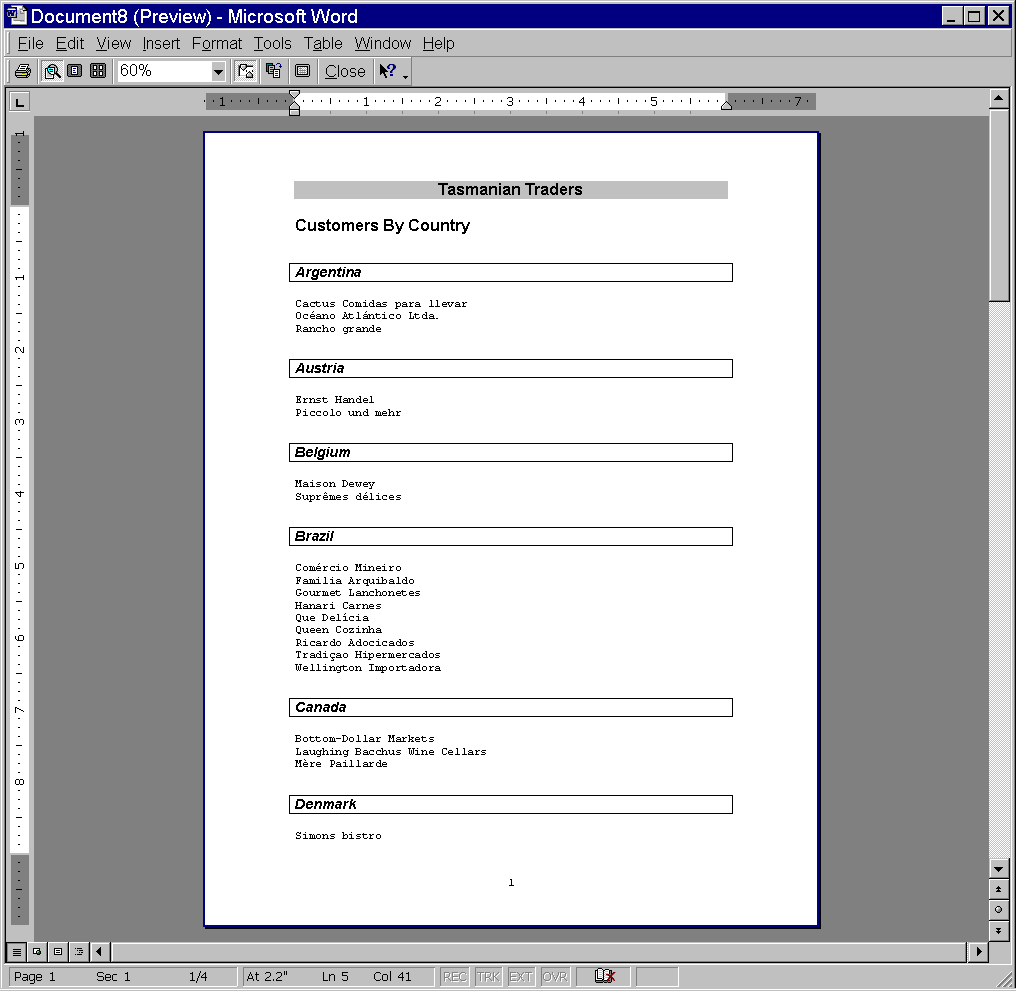Click horizontal scrollbar left arrow

coord(99,951)
